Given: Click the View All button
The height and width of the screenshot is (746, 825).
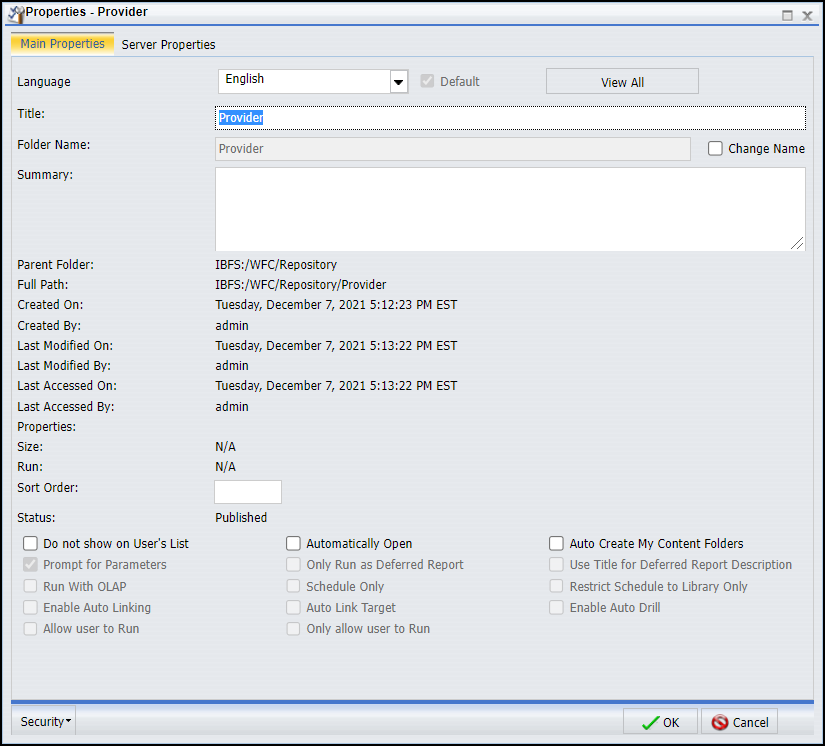Looking at the screenshot, I should [622, 81].
